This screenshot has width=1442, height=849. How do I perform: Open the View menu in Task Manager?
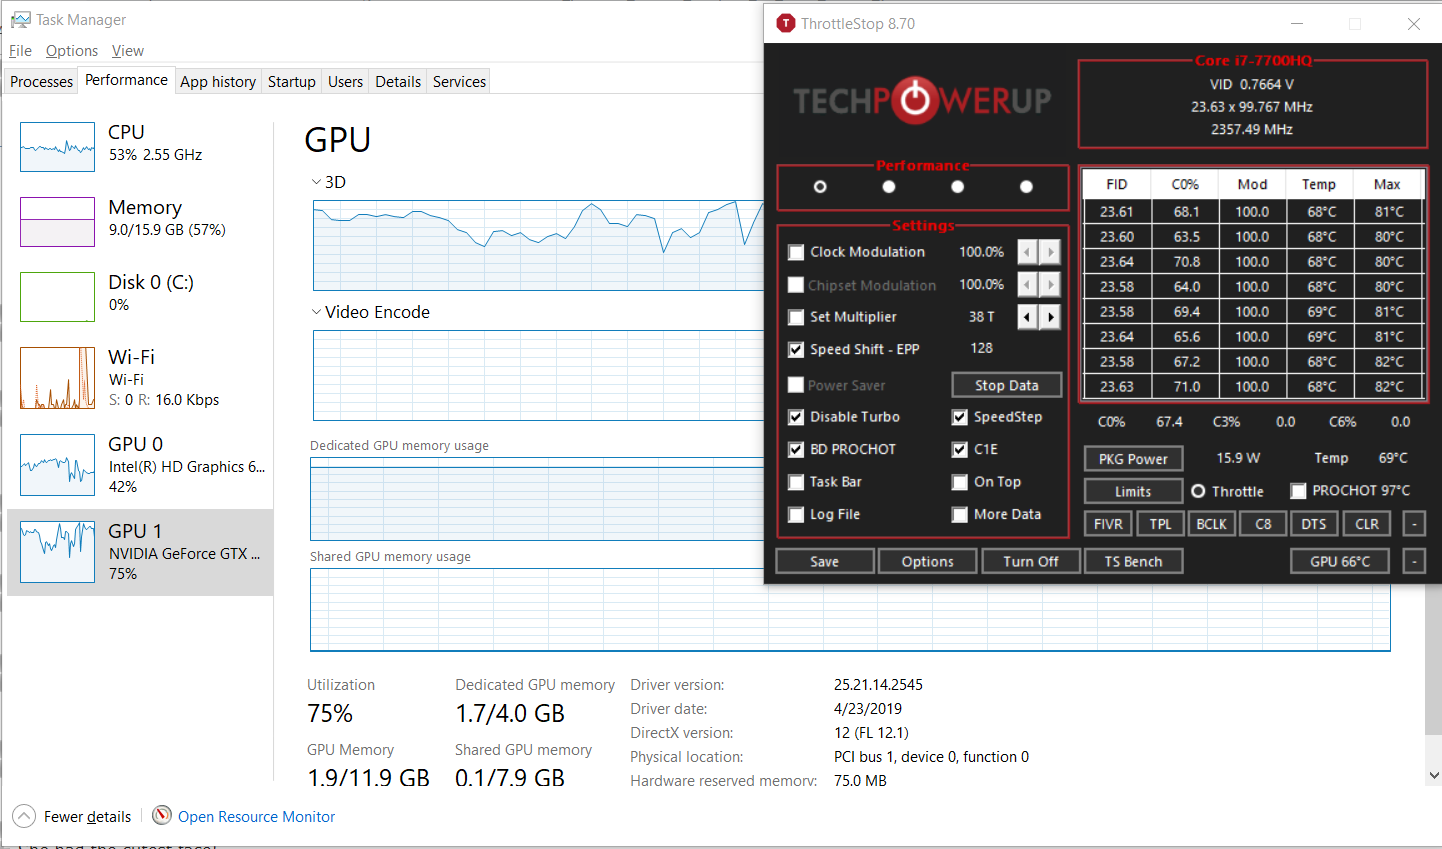point(128,51)
